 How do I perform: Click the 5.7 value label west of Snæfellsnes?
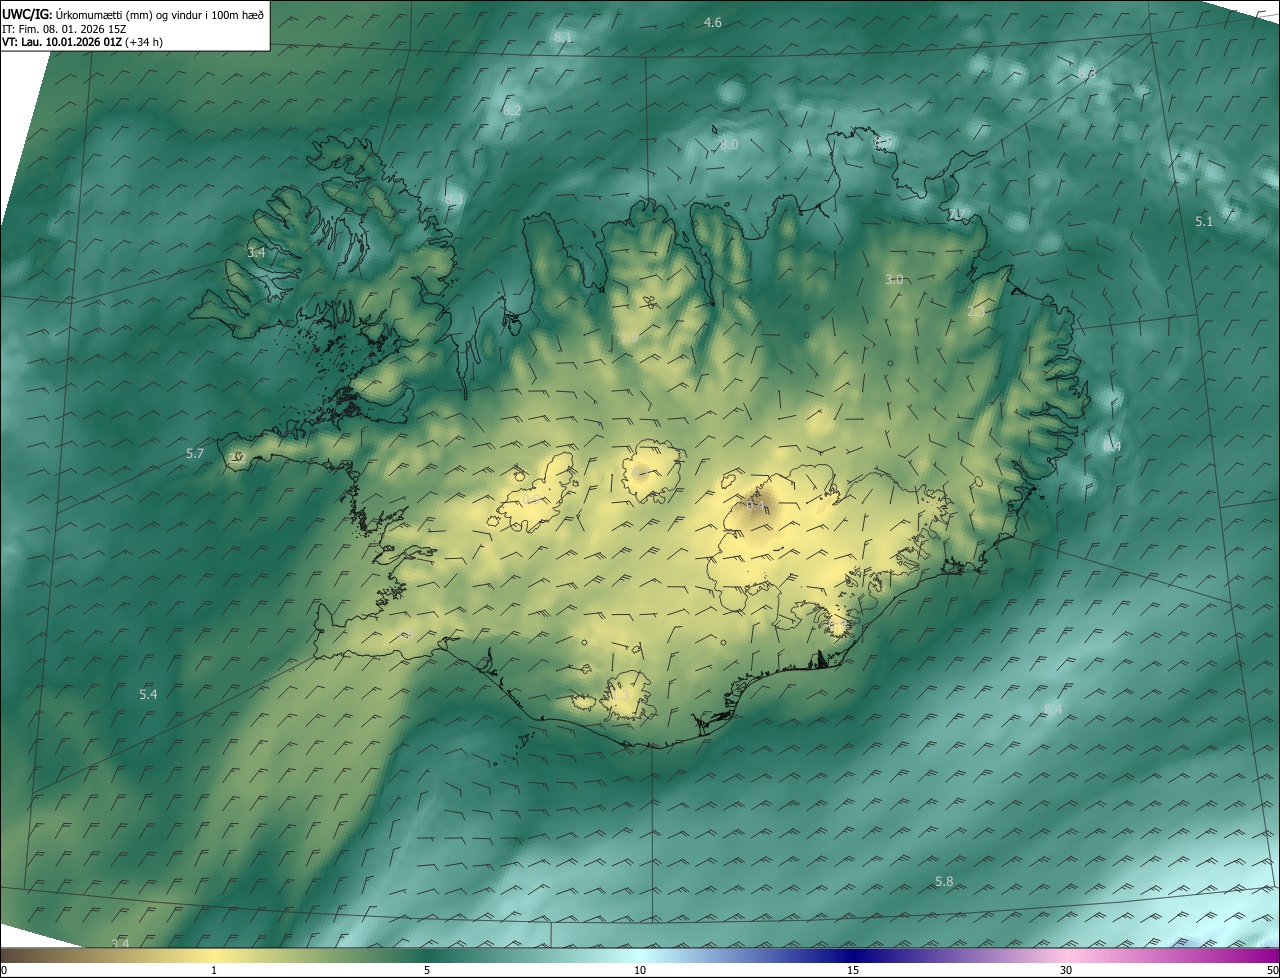[x=195, y=454]
